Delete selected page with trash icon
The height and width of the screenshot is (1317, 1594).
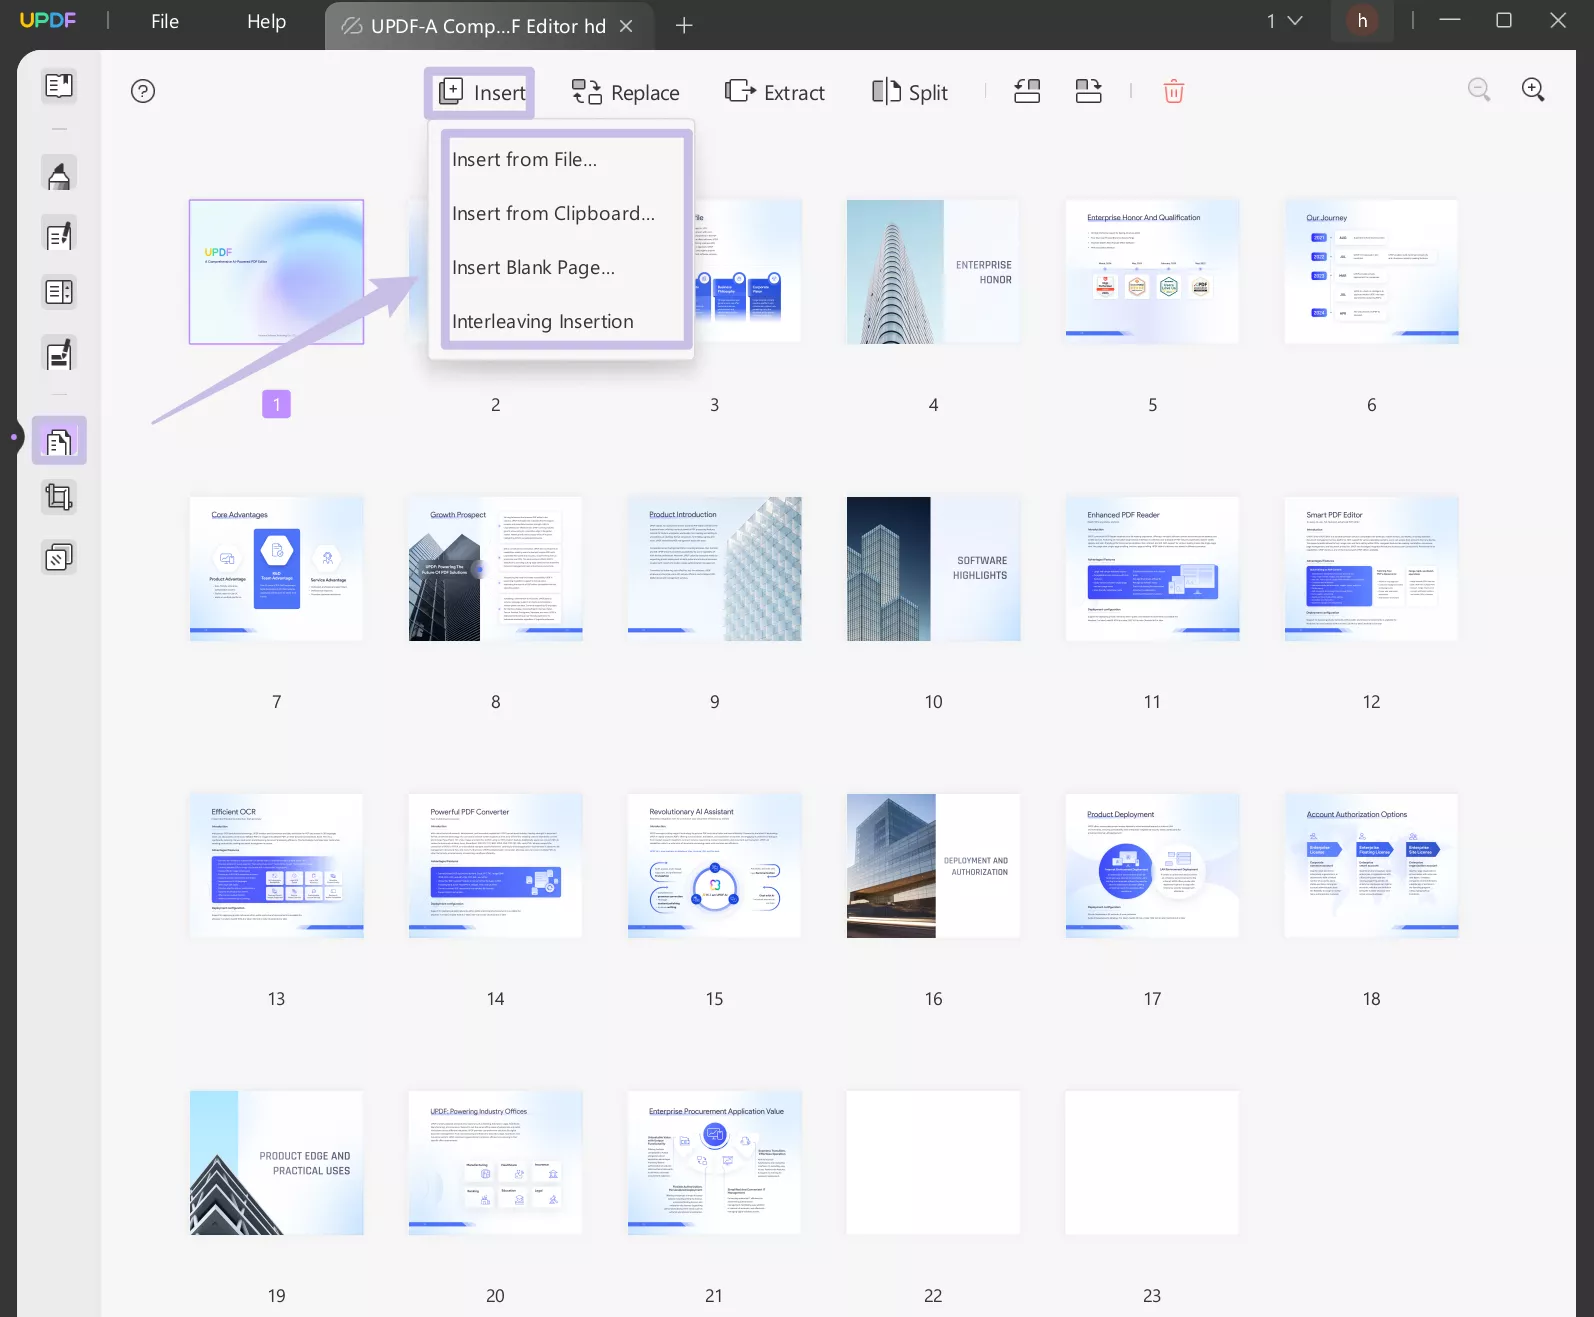1174,91
